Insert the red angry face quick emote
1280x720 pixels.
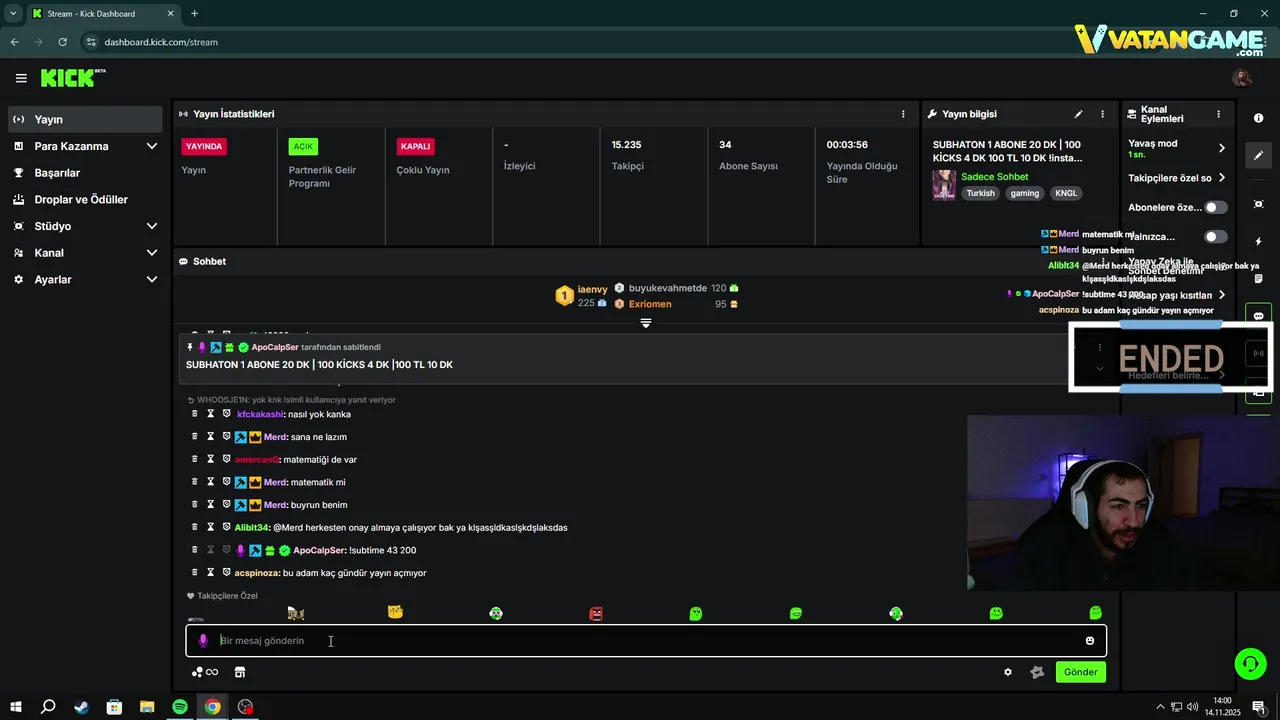coord(596,613)
